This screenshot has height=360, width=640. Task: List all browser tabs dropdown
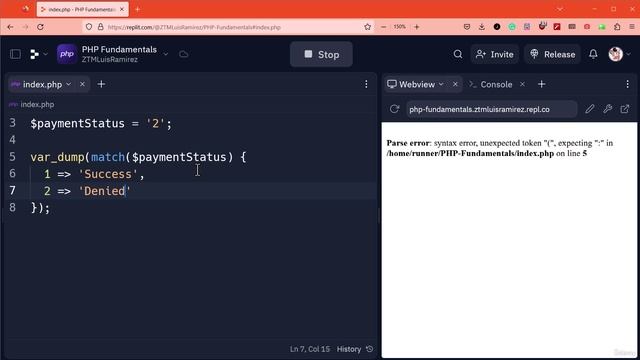pyautogui.click(x=560, y=9)
